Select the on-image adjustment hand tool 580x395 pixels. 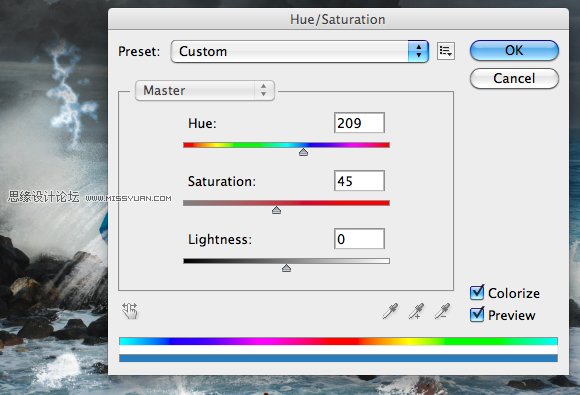[x=130, y=311]
